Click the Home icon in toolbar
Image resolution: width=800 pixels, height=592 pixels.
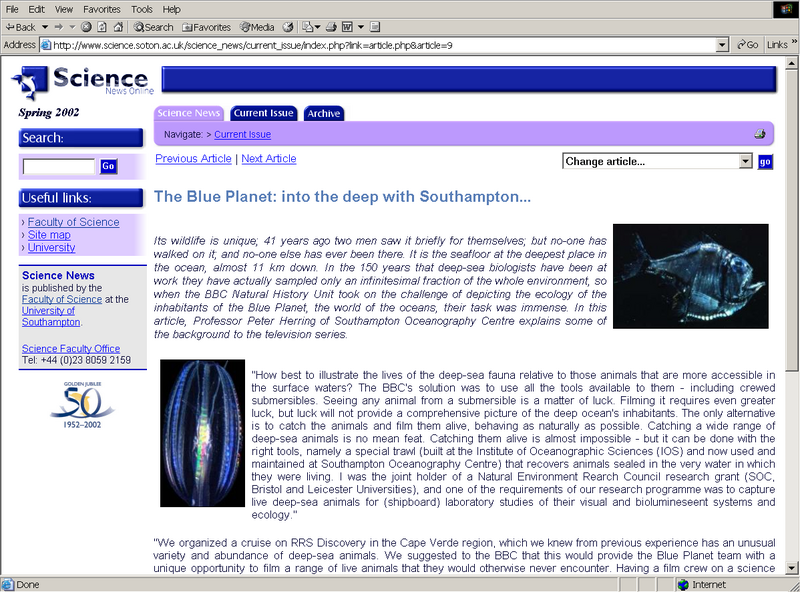pos(118,27)
